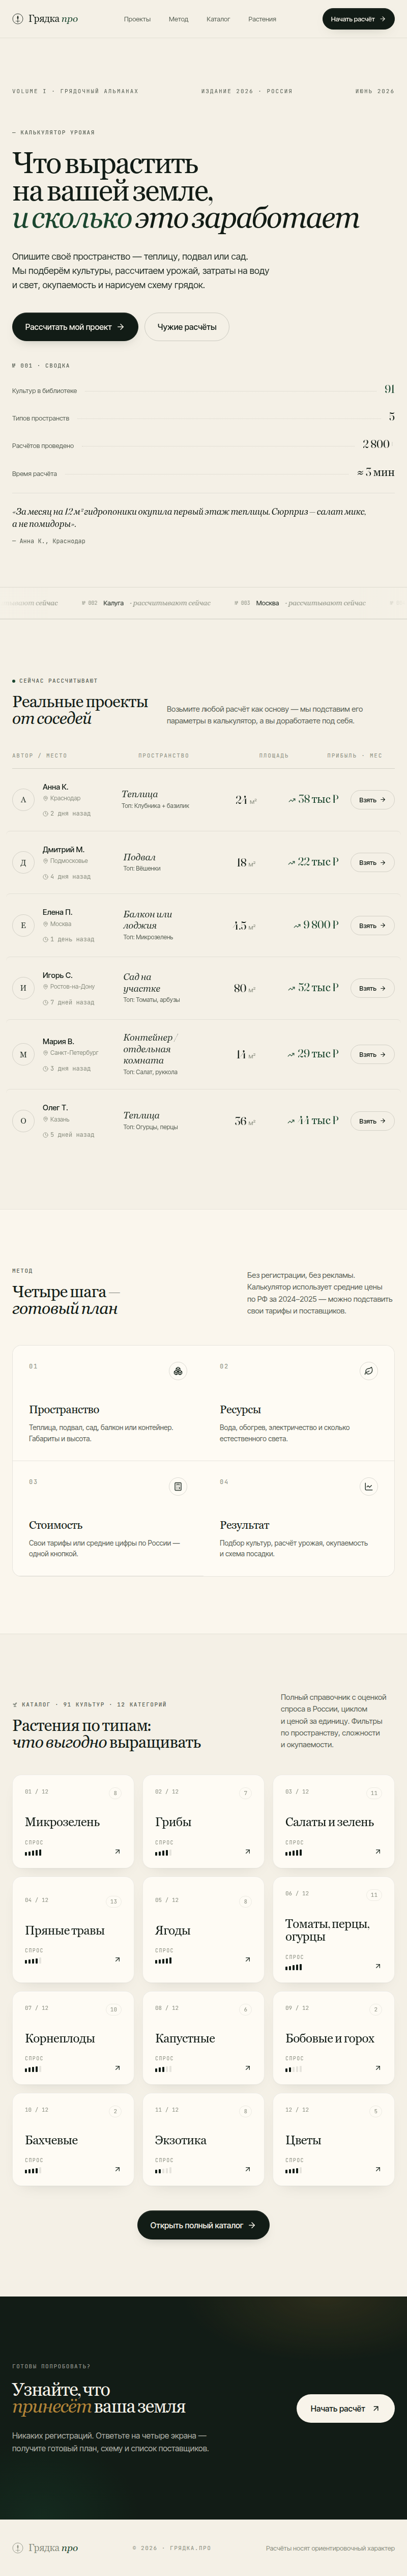Click the Начать расчёт button in dark footer banner

345,2408
